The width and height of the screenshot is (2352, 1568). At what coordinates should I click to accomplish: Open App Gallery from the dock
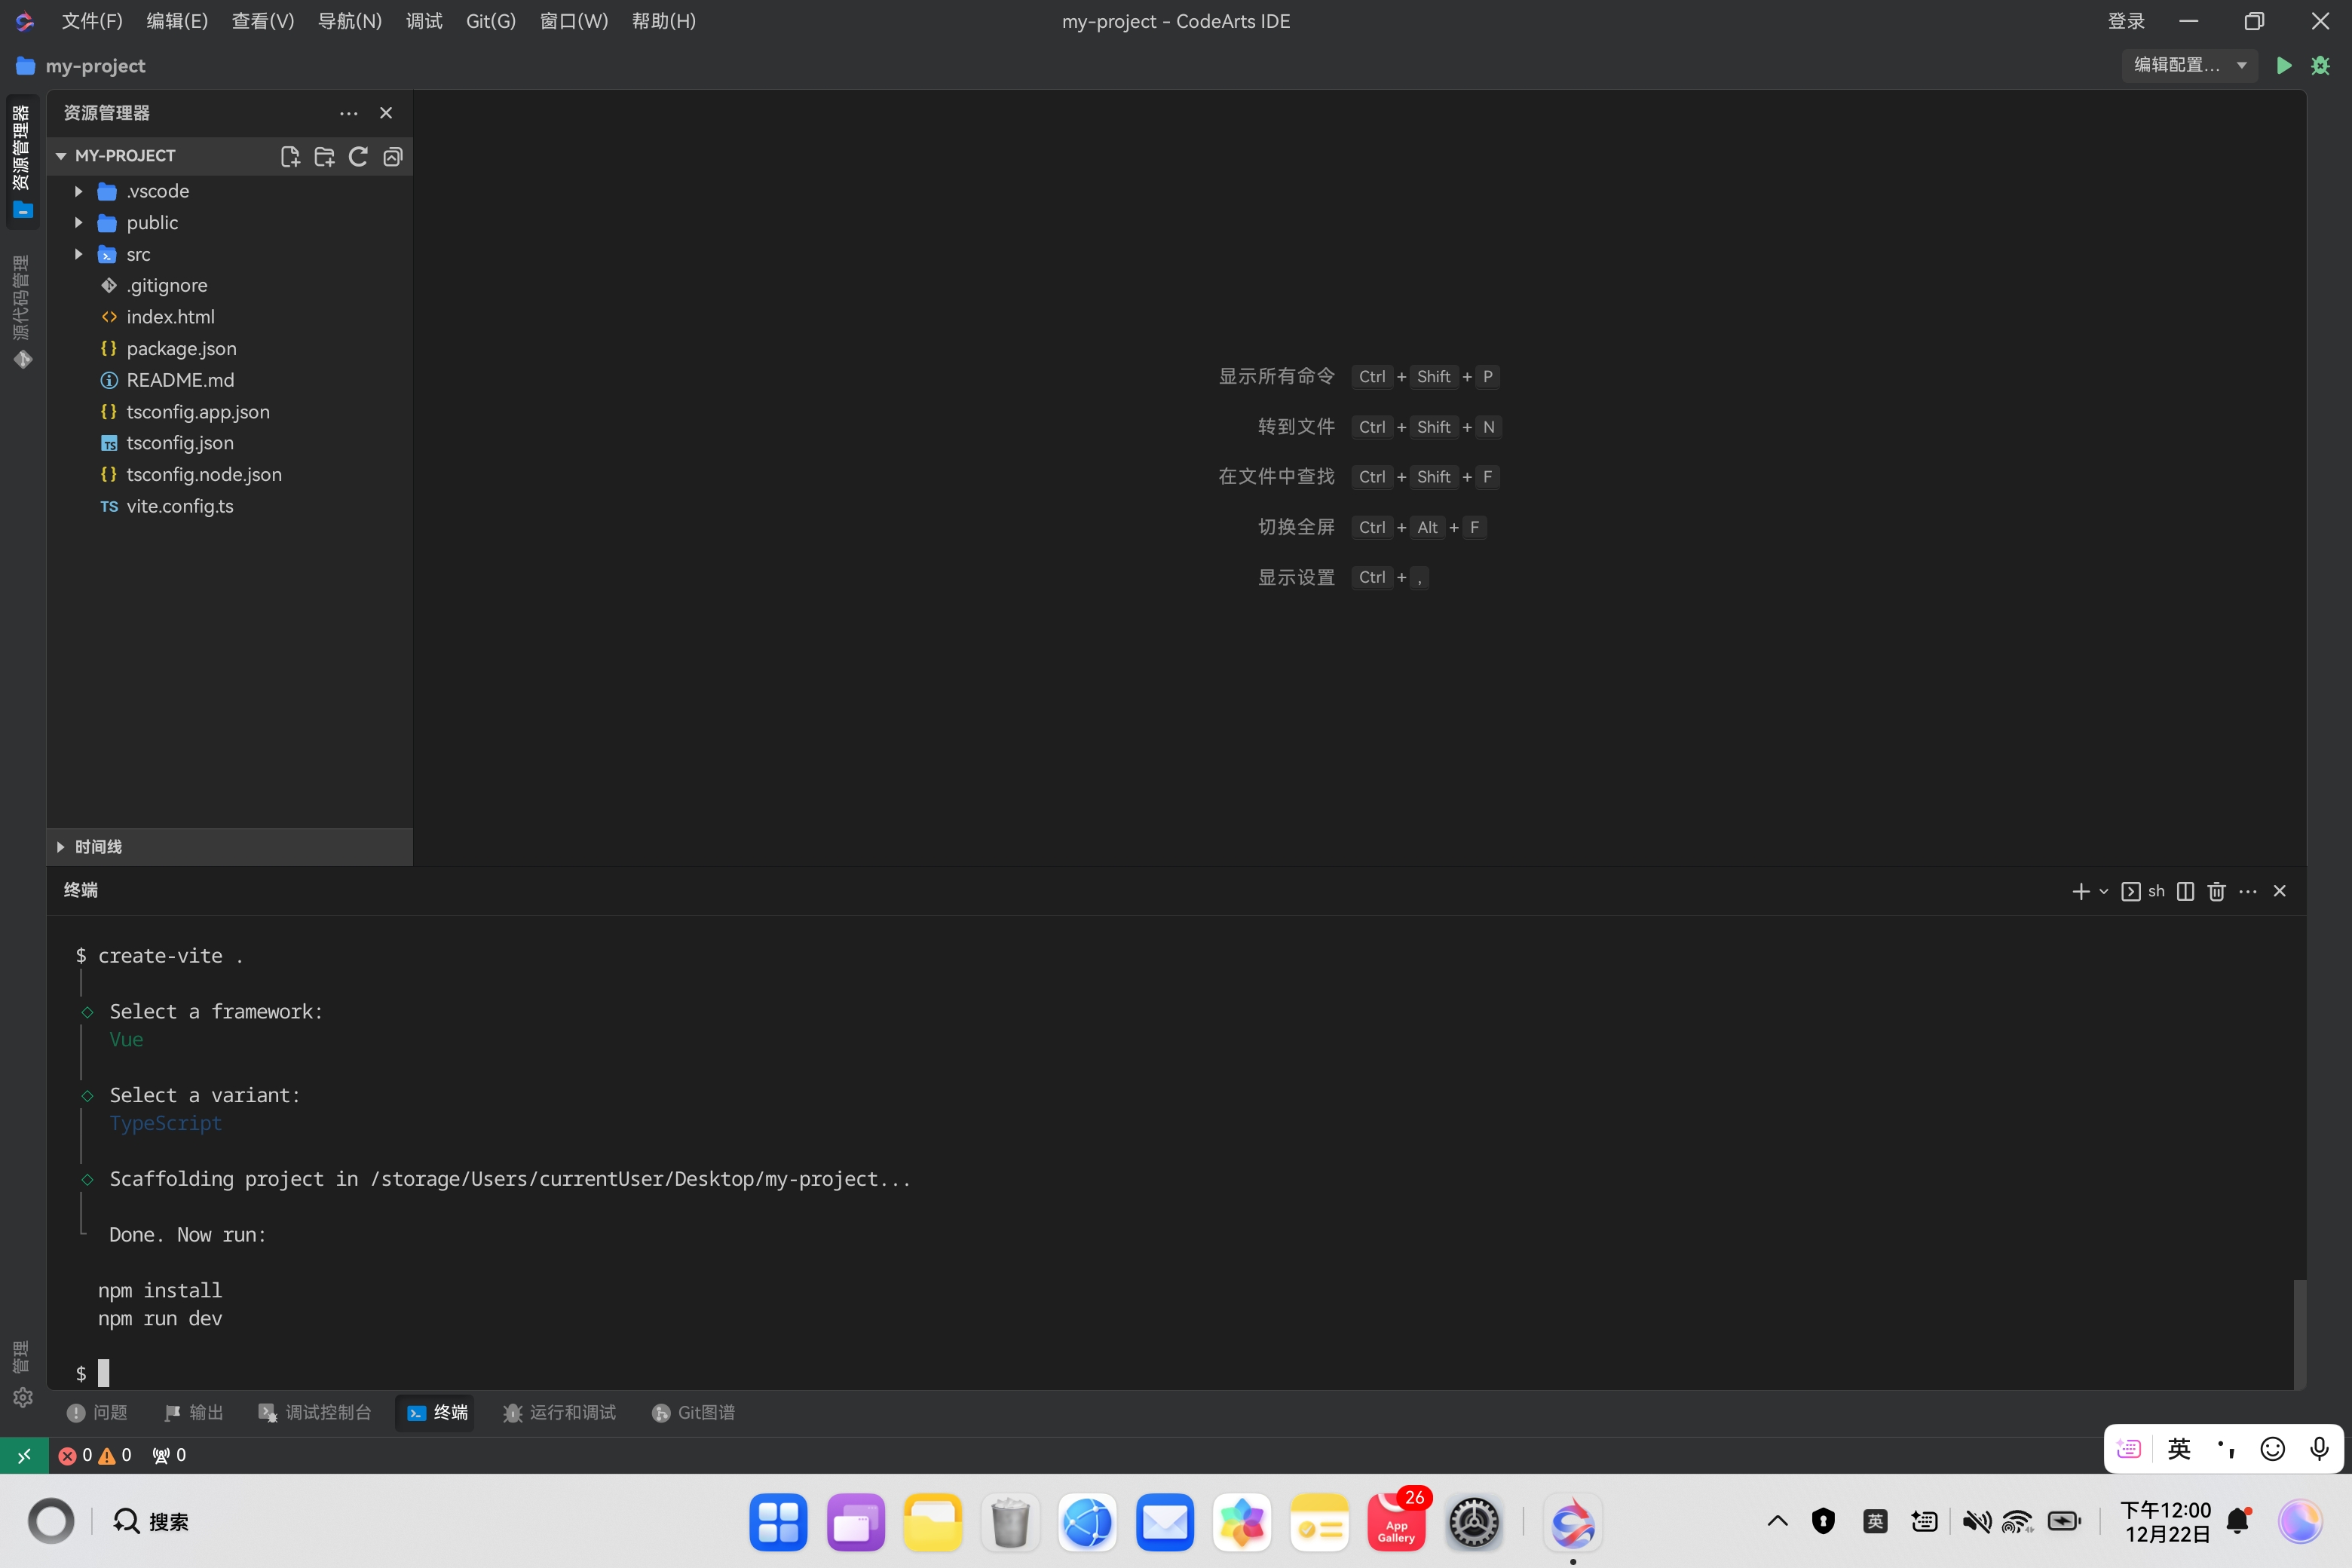[x=1396, y=1522]
